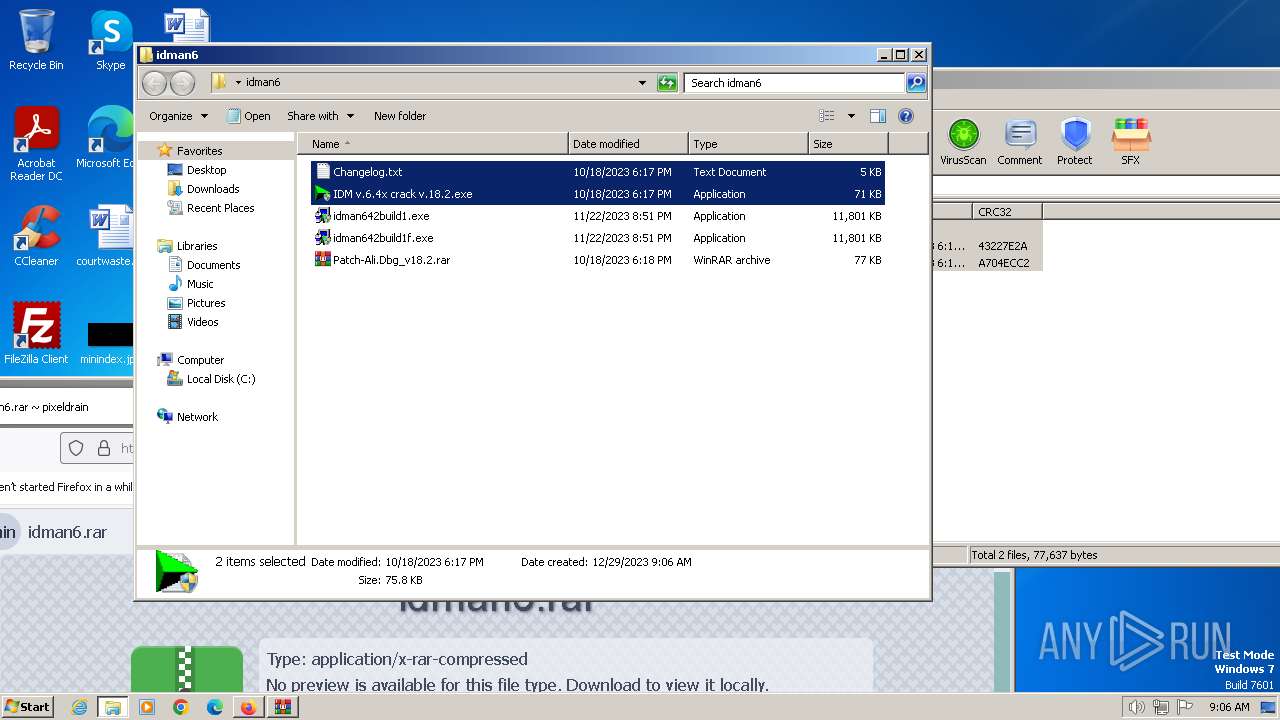This screenshot has height=720, width=1280.
Task: Sort by the Date modified column
Action: [x=628, y=144]
